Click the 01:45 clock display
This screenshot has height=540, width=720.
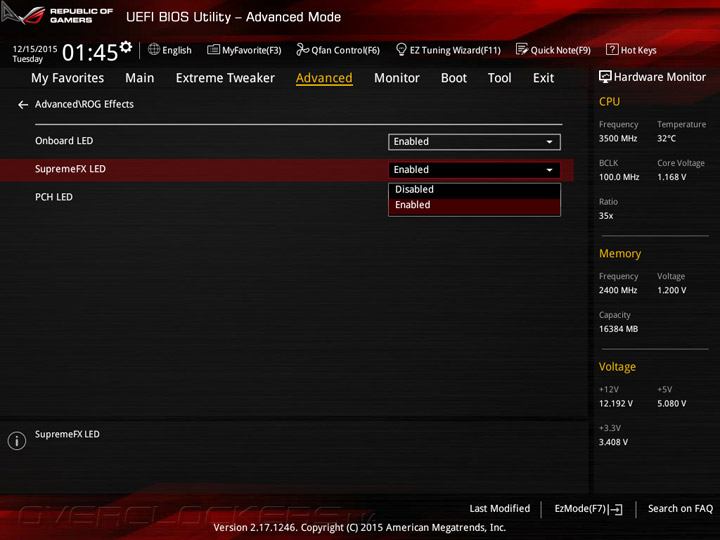(x=90, y=52)
